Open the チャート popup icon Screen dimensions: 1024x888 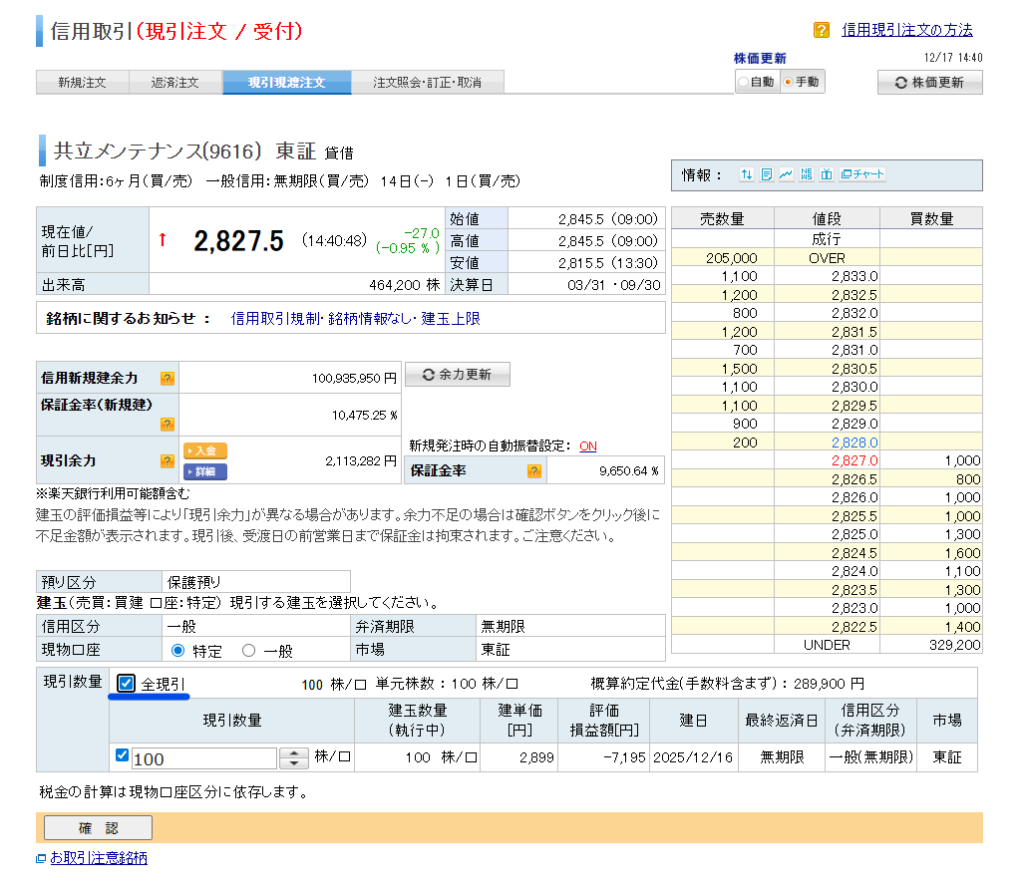(x=863, y=175)
